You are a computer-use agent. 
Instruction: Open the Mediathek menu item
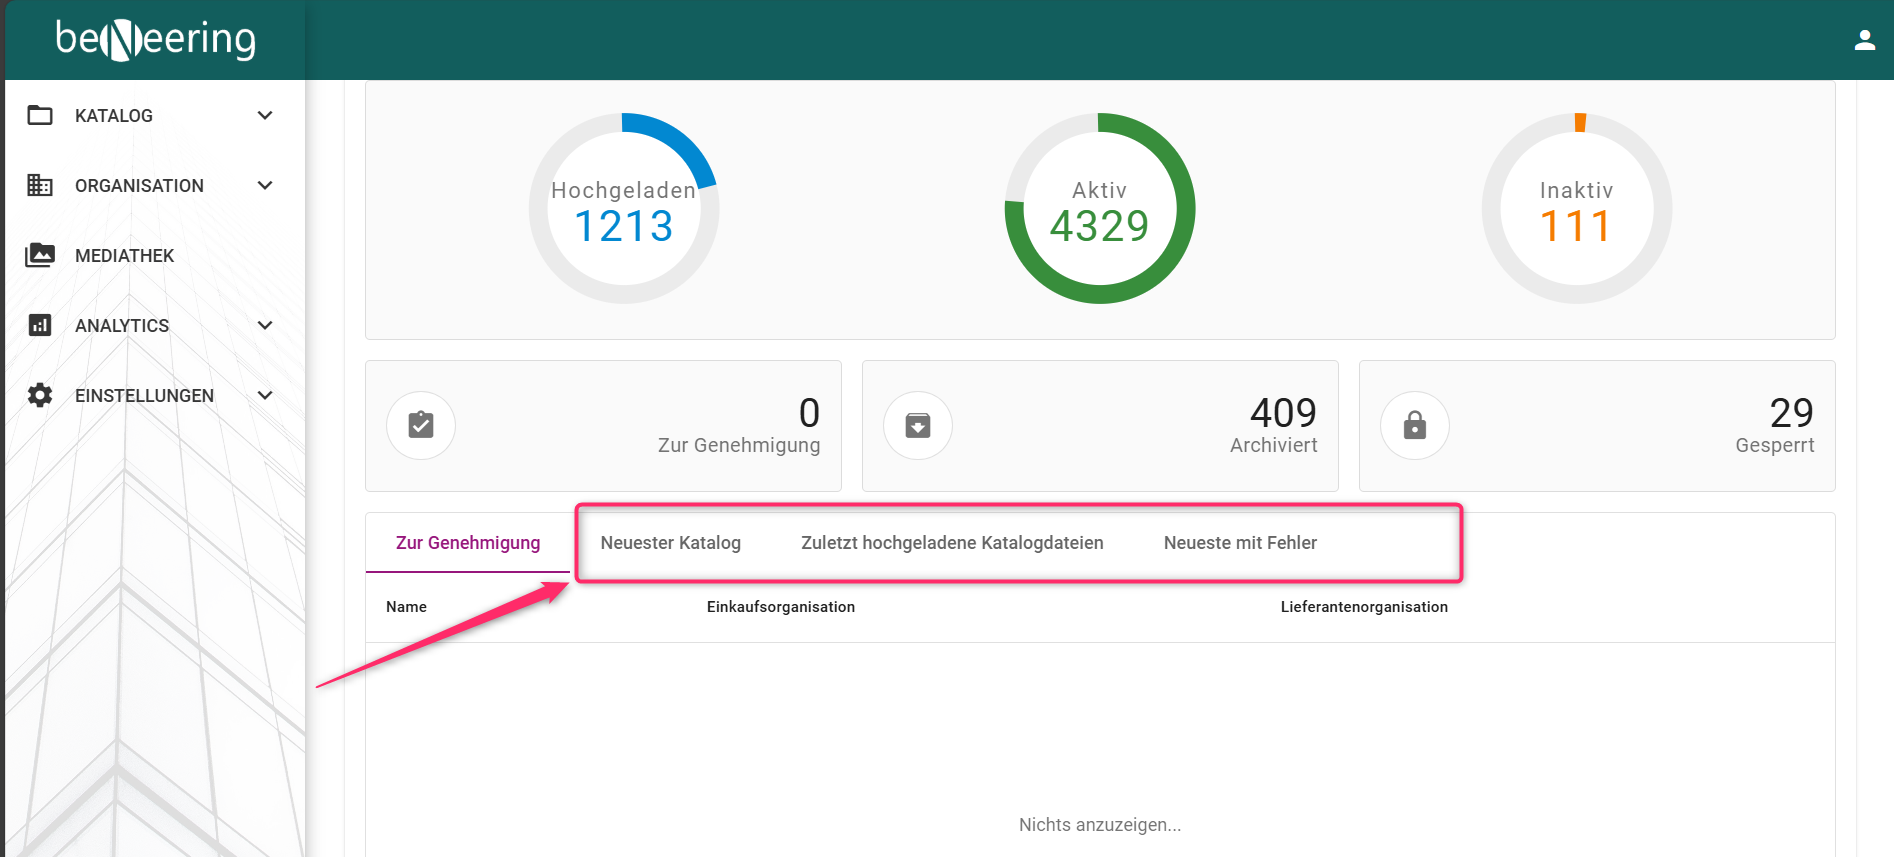coord(125,256)
